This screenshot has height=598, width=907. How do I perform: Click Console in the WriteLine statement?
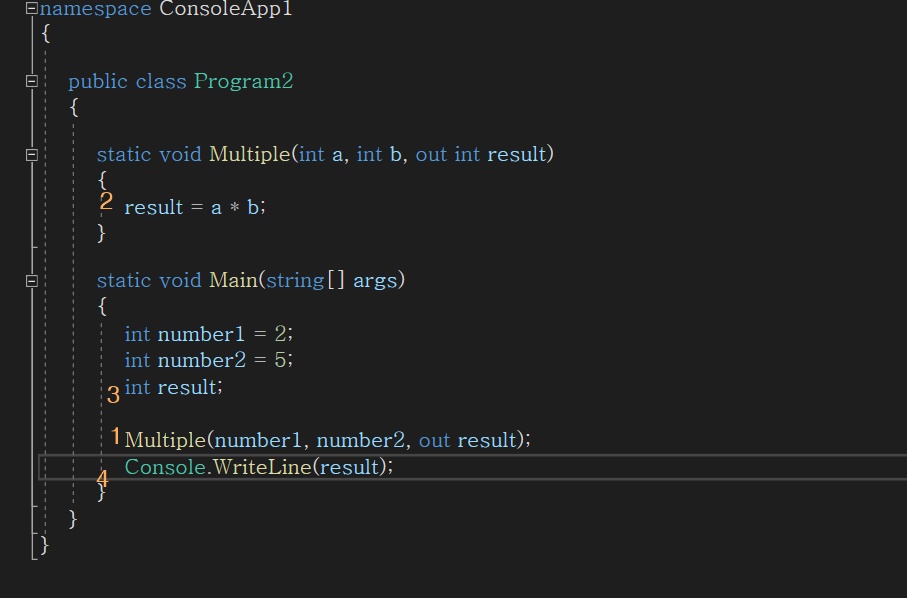[165, 467]
